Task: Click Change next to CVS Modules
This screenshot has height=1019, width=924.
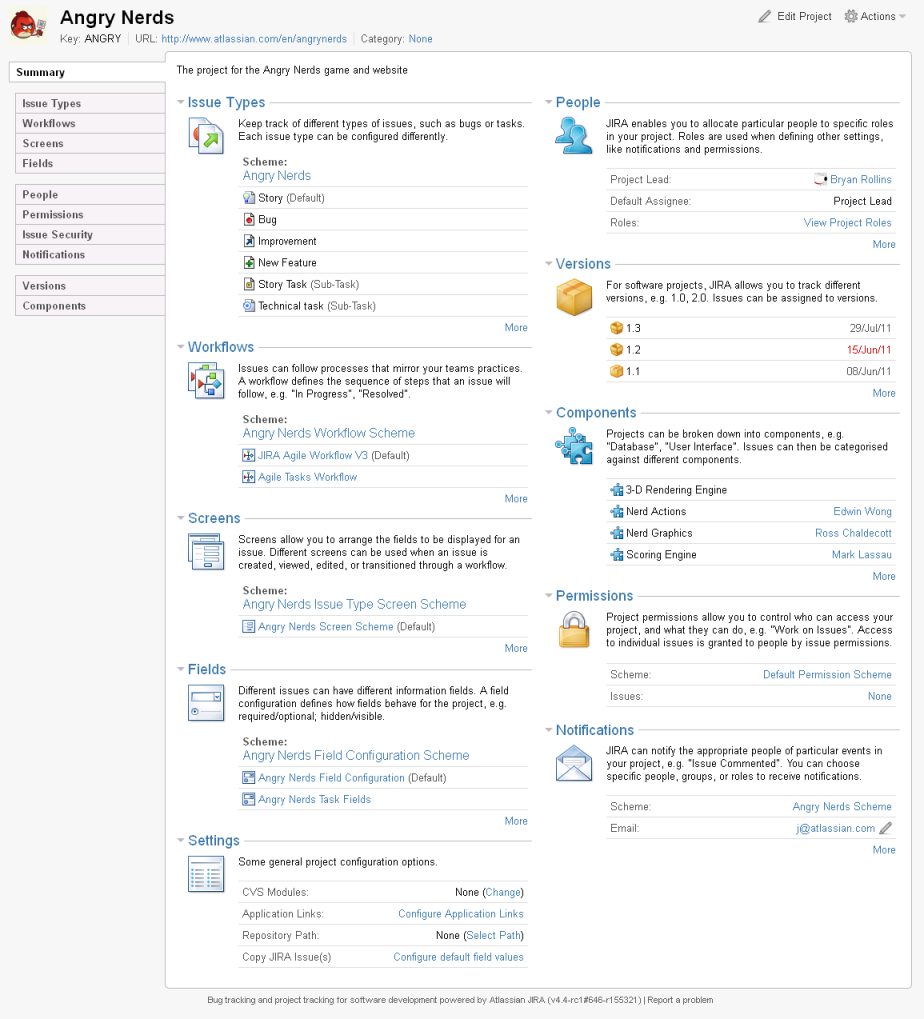Action: (503, 892)
